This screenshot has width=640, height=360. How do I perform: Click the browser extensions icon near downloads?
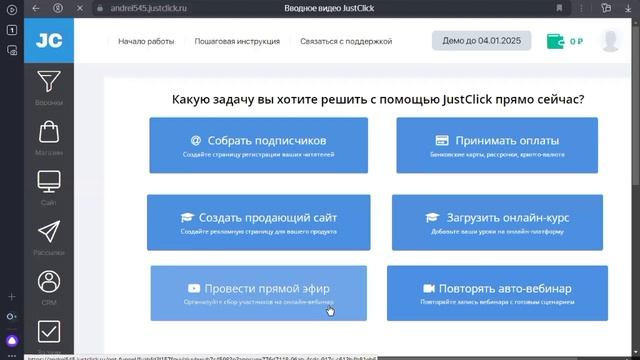point(606,8)
